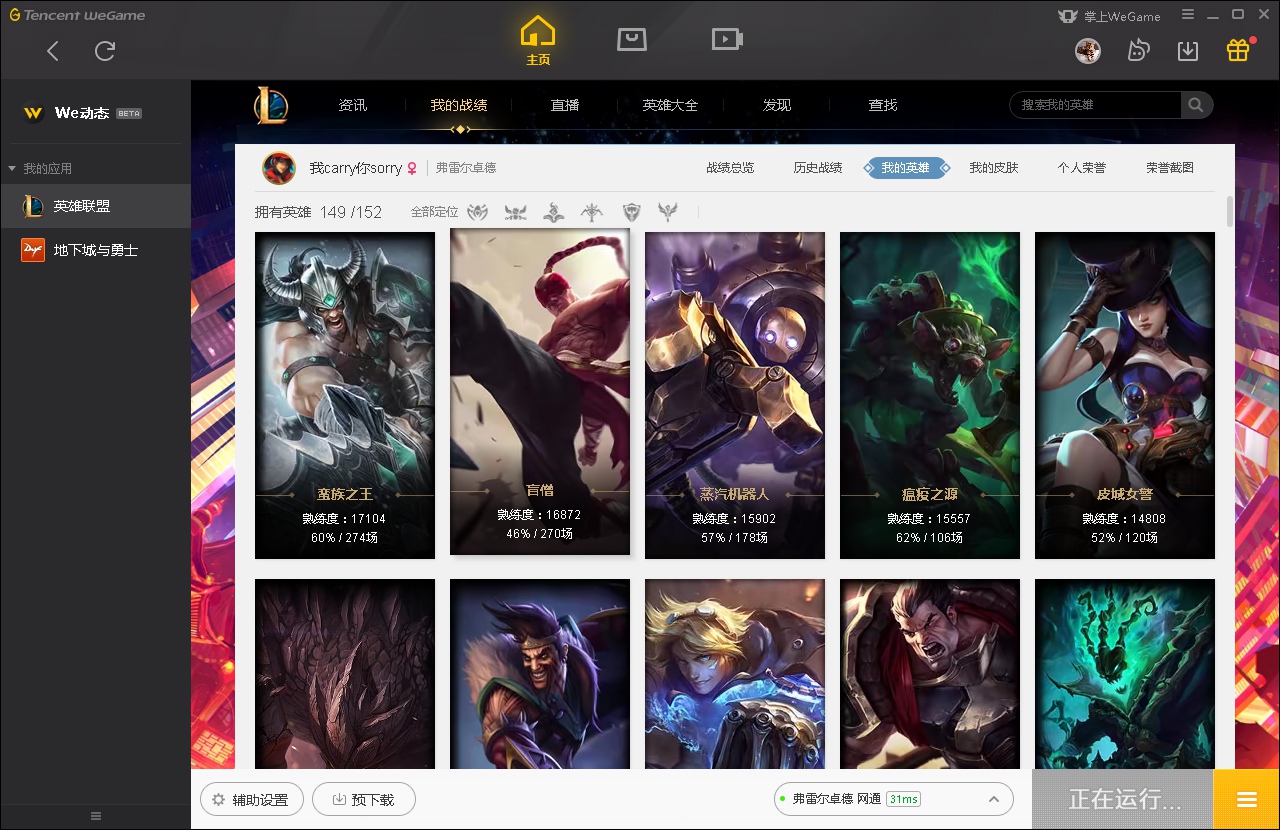
Task: Select 全部定位 all roles filter
Action: click(x=434, y=212)
